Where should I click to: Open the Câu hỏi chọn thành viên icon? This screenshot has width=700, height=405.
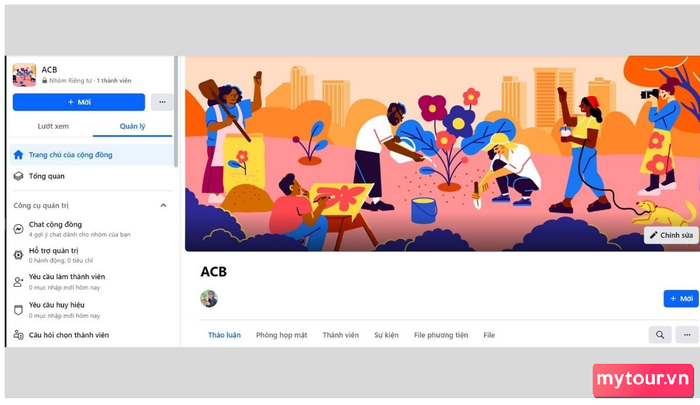coord(18,334)
